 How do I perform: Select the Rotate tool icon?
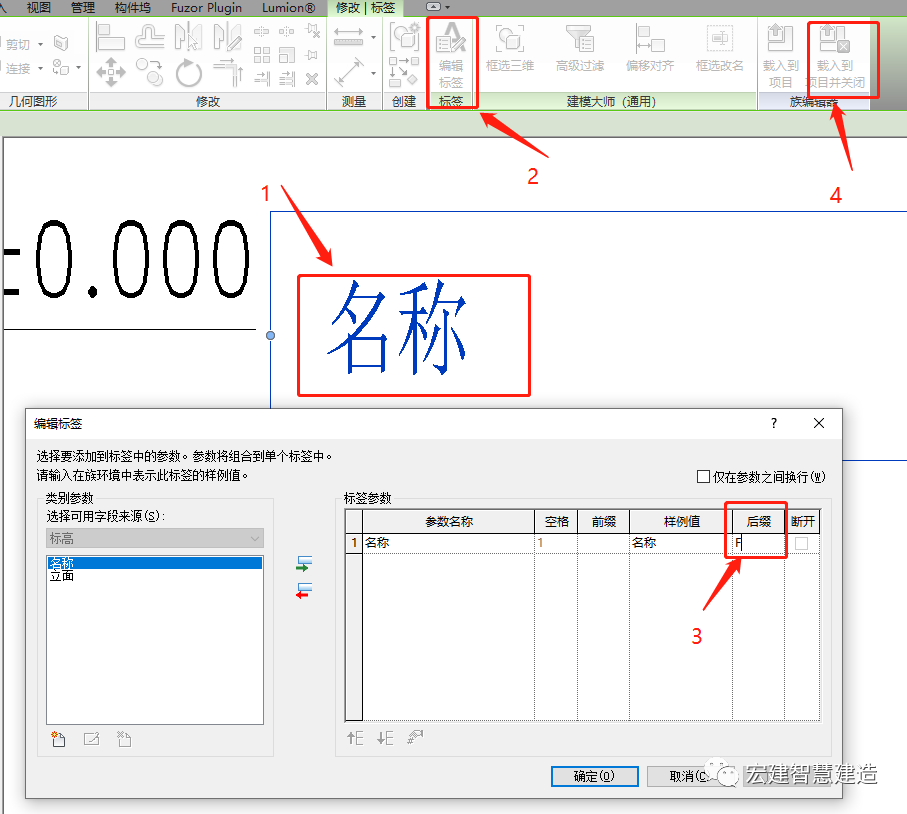189,73
